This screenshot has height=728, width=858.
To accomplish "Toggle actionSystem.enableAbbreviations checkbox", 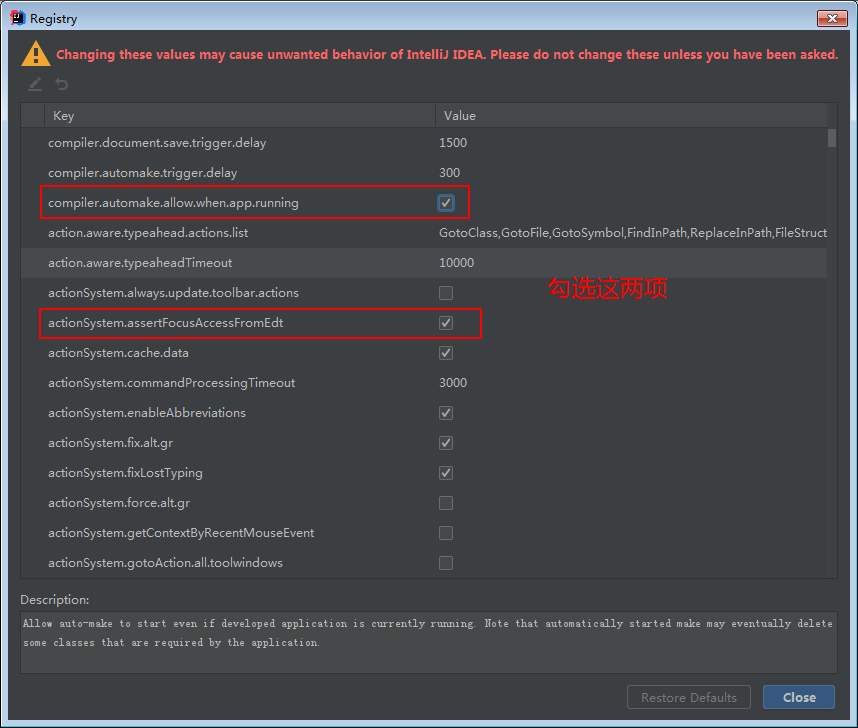I will (446, 413).
